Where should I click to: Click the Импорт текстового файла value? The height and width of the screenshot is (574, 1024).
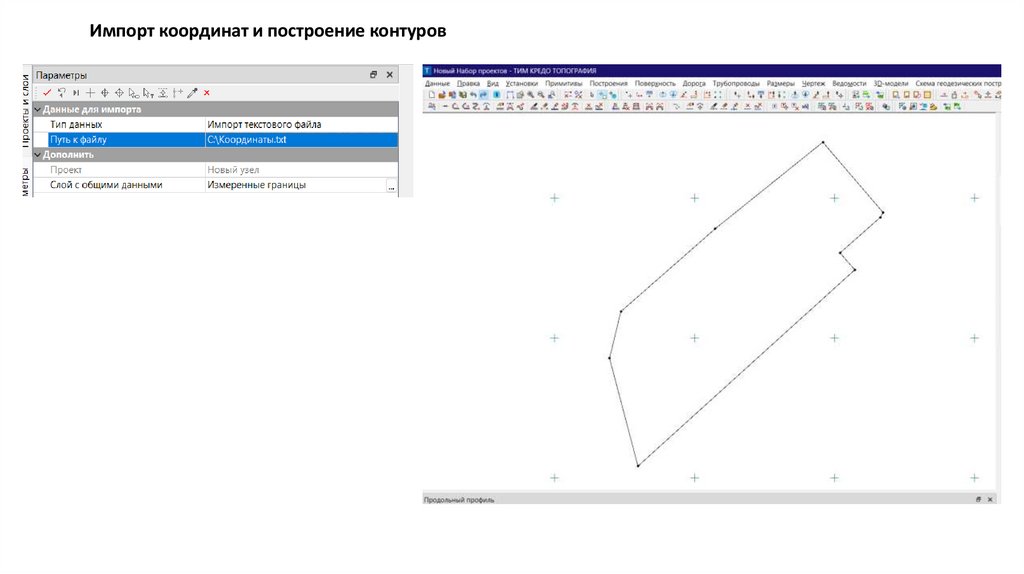coord(264,124)
